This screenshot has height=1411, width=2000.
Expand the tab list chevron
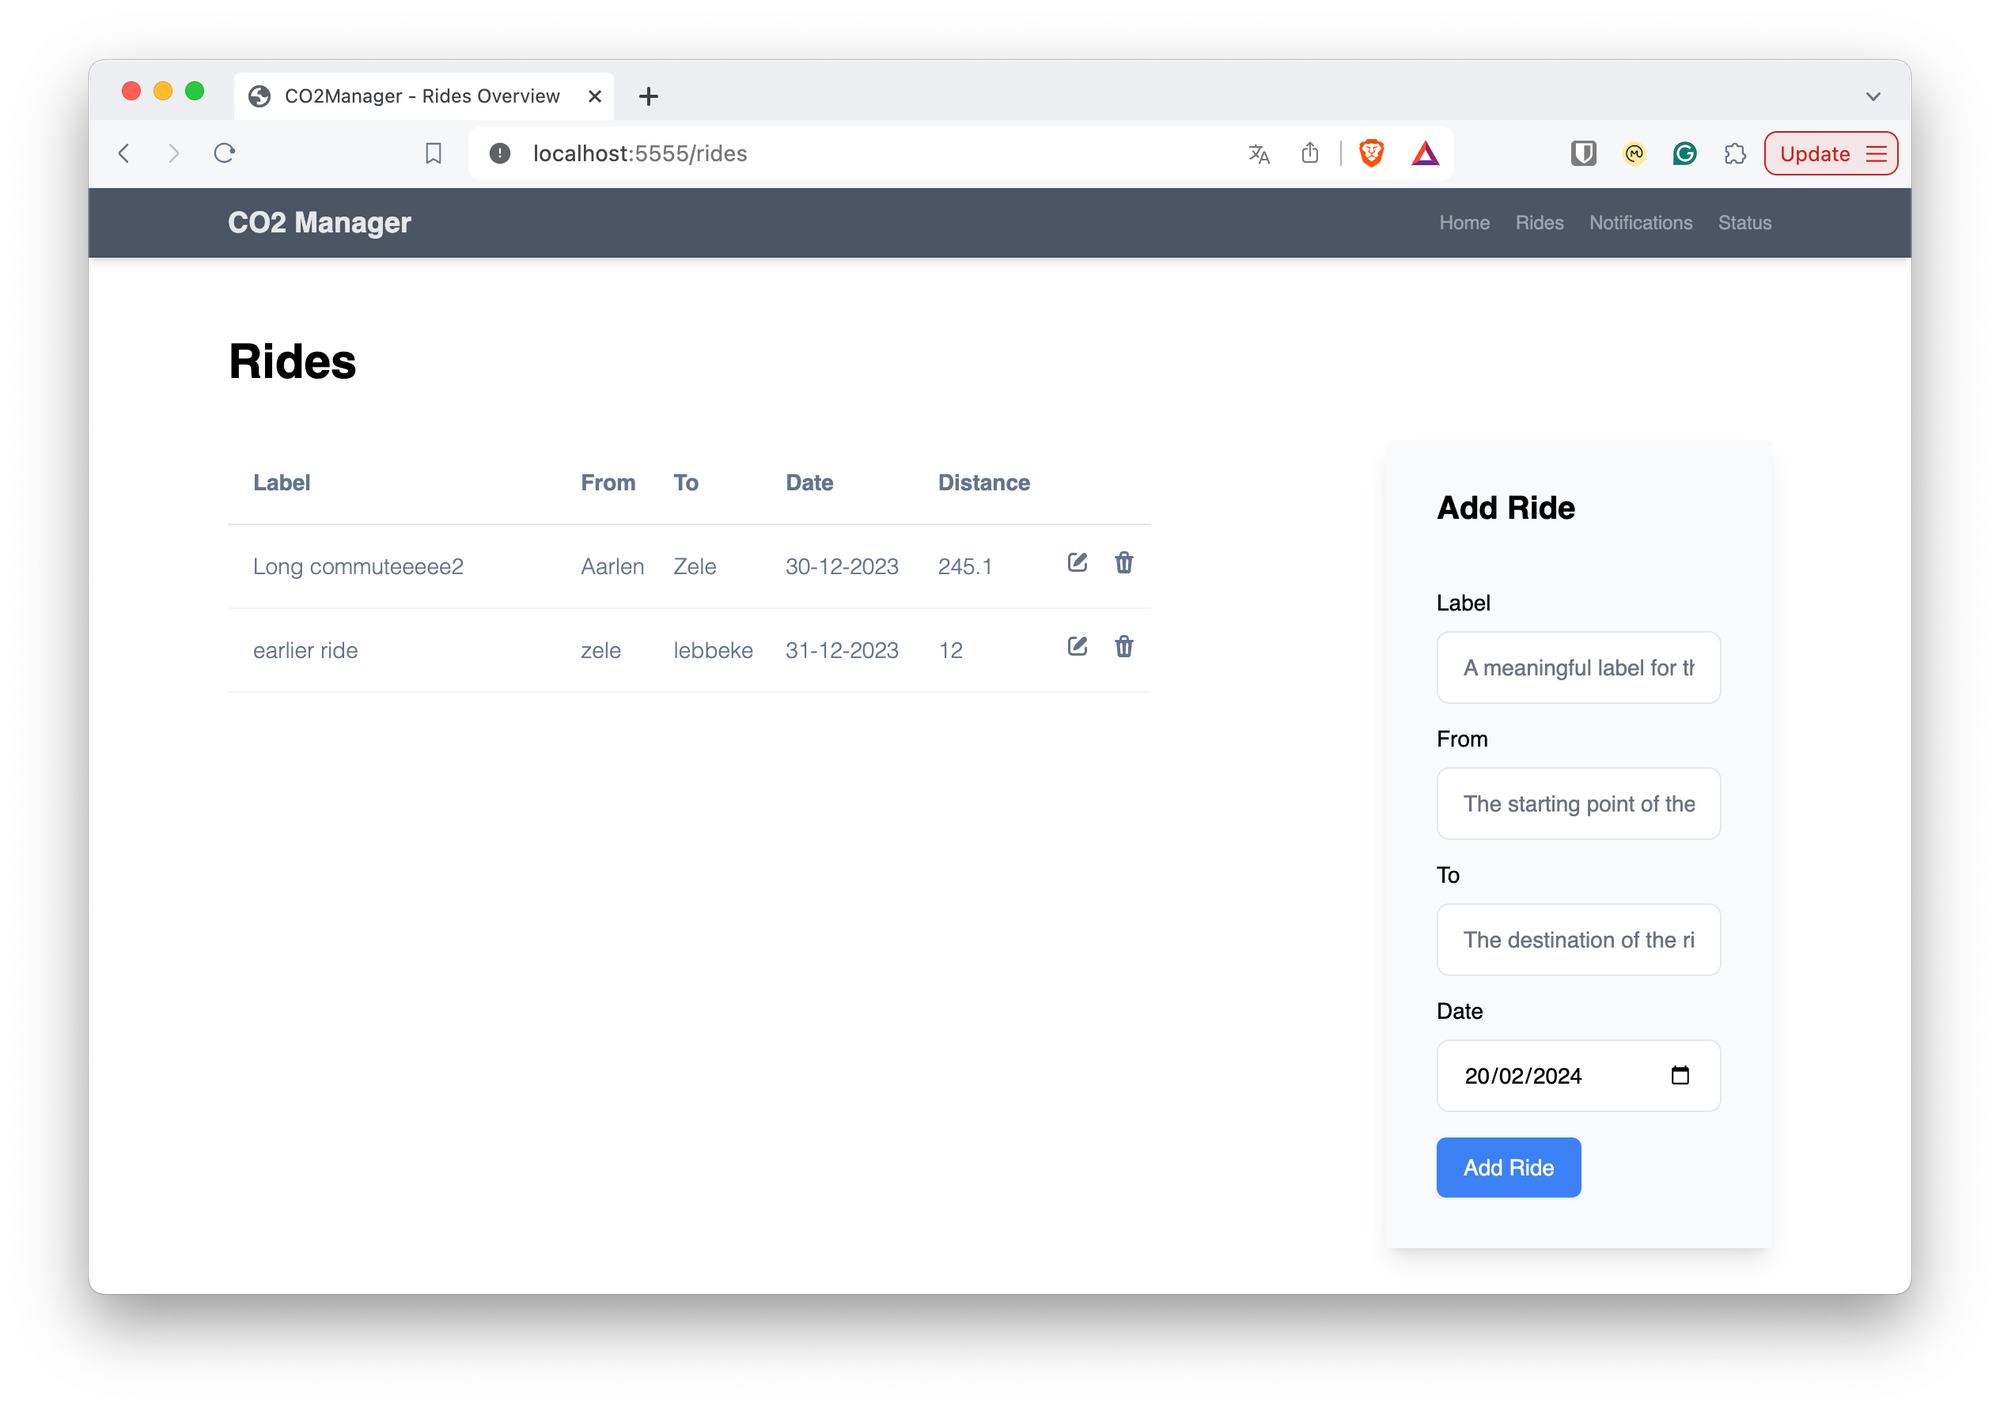[1873, 97]
